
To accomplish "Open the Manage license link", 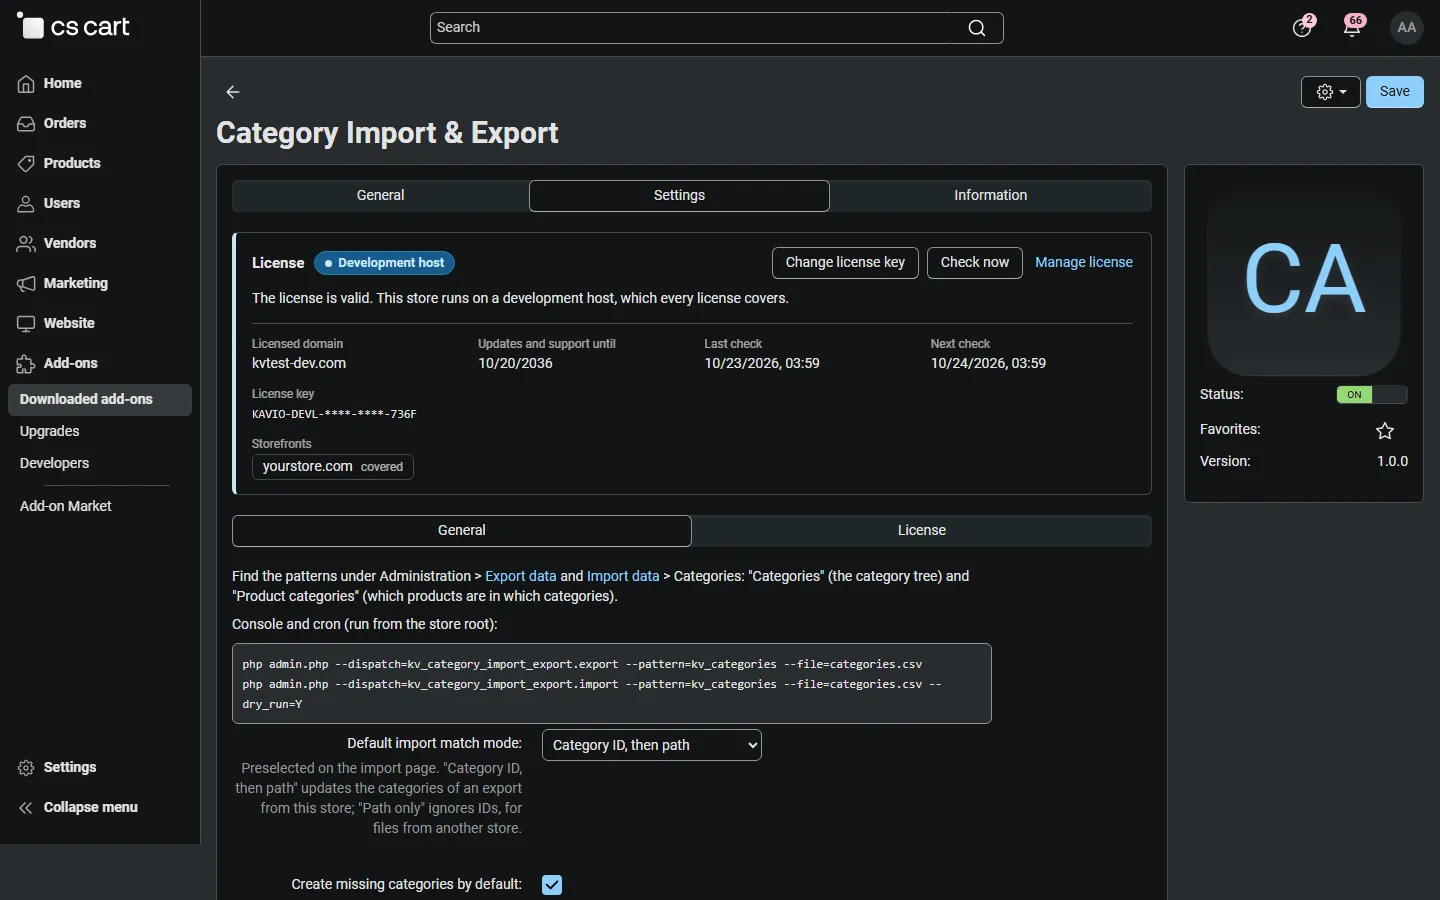I will (1084, 263).
